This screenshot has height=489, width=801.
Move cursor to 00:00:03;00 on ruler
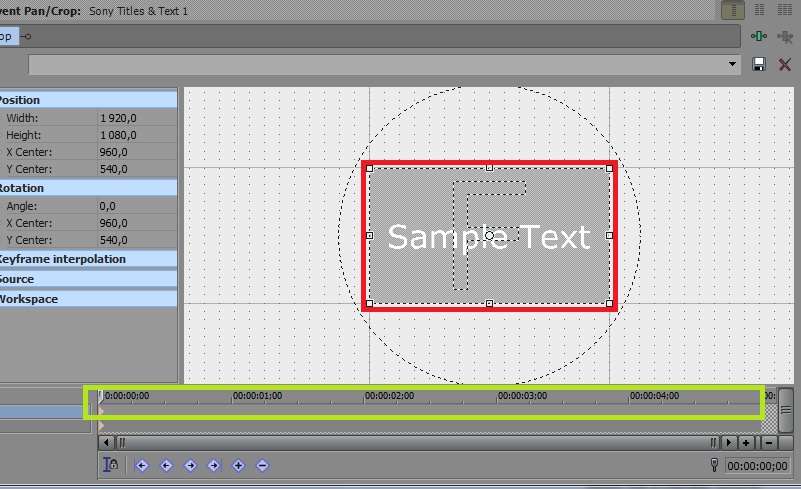522,396
